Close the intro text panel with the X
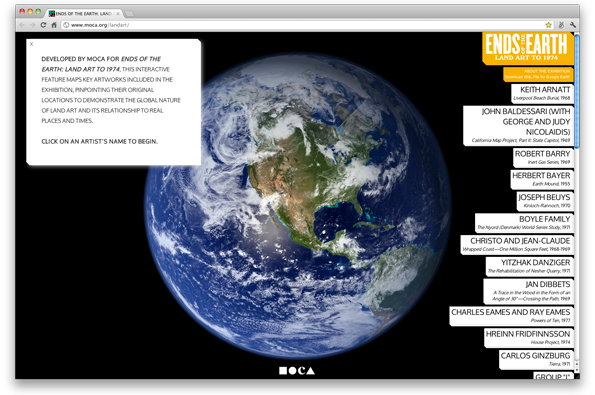 coord(31,44)
